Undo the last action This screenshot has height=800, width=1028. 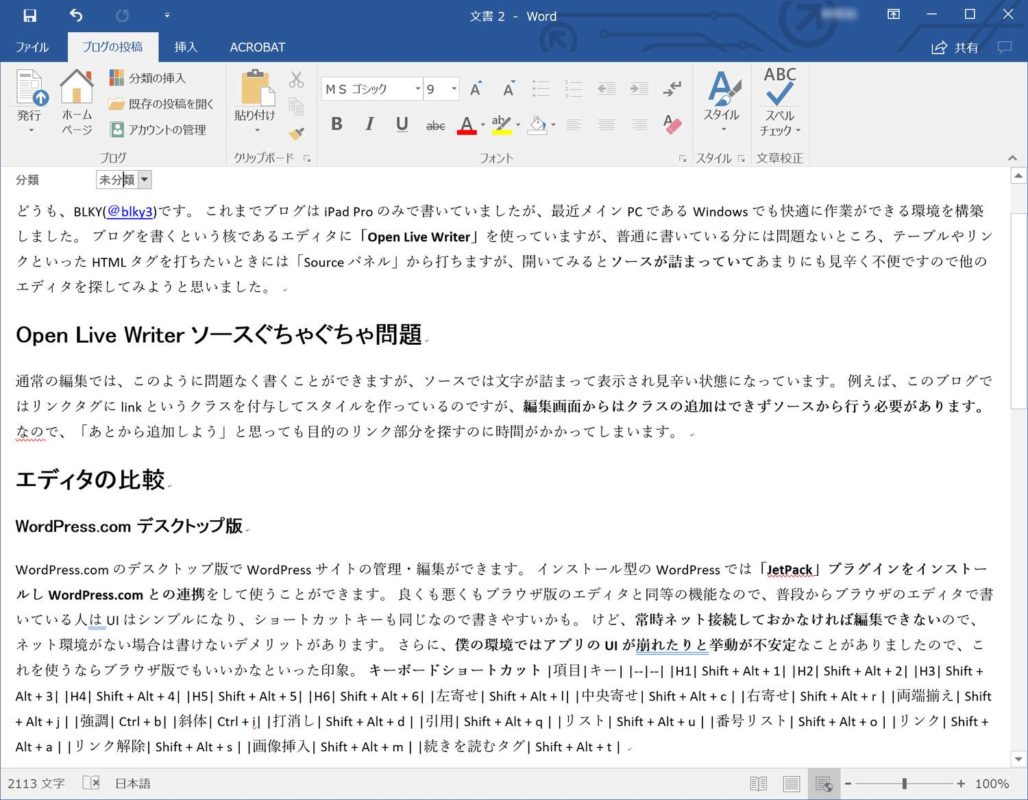coord(76,15)
